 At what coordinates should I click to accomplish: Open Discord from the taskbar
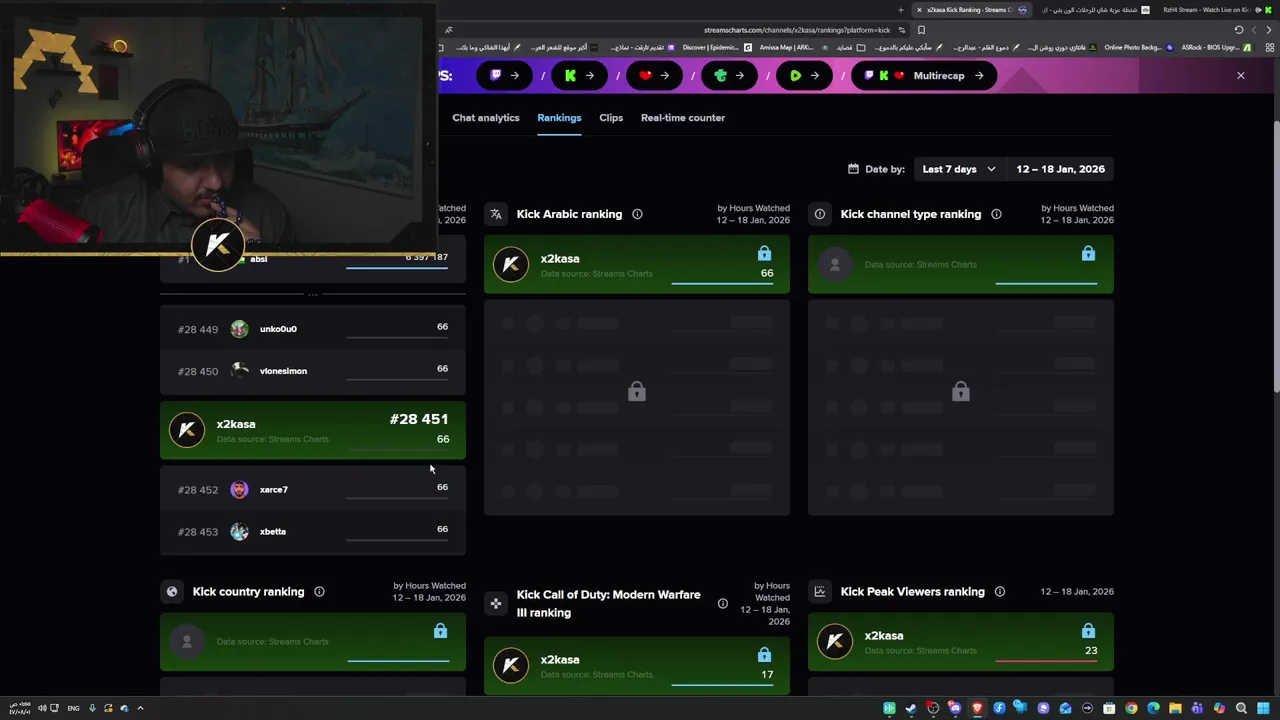(x=955, y=708)
